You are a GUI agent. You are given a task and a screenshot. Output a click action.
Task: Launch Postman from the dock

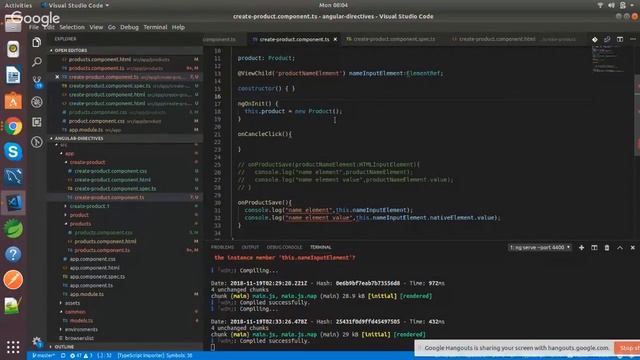click(x=13, y=280)
